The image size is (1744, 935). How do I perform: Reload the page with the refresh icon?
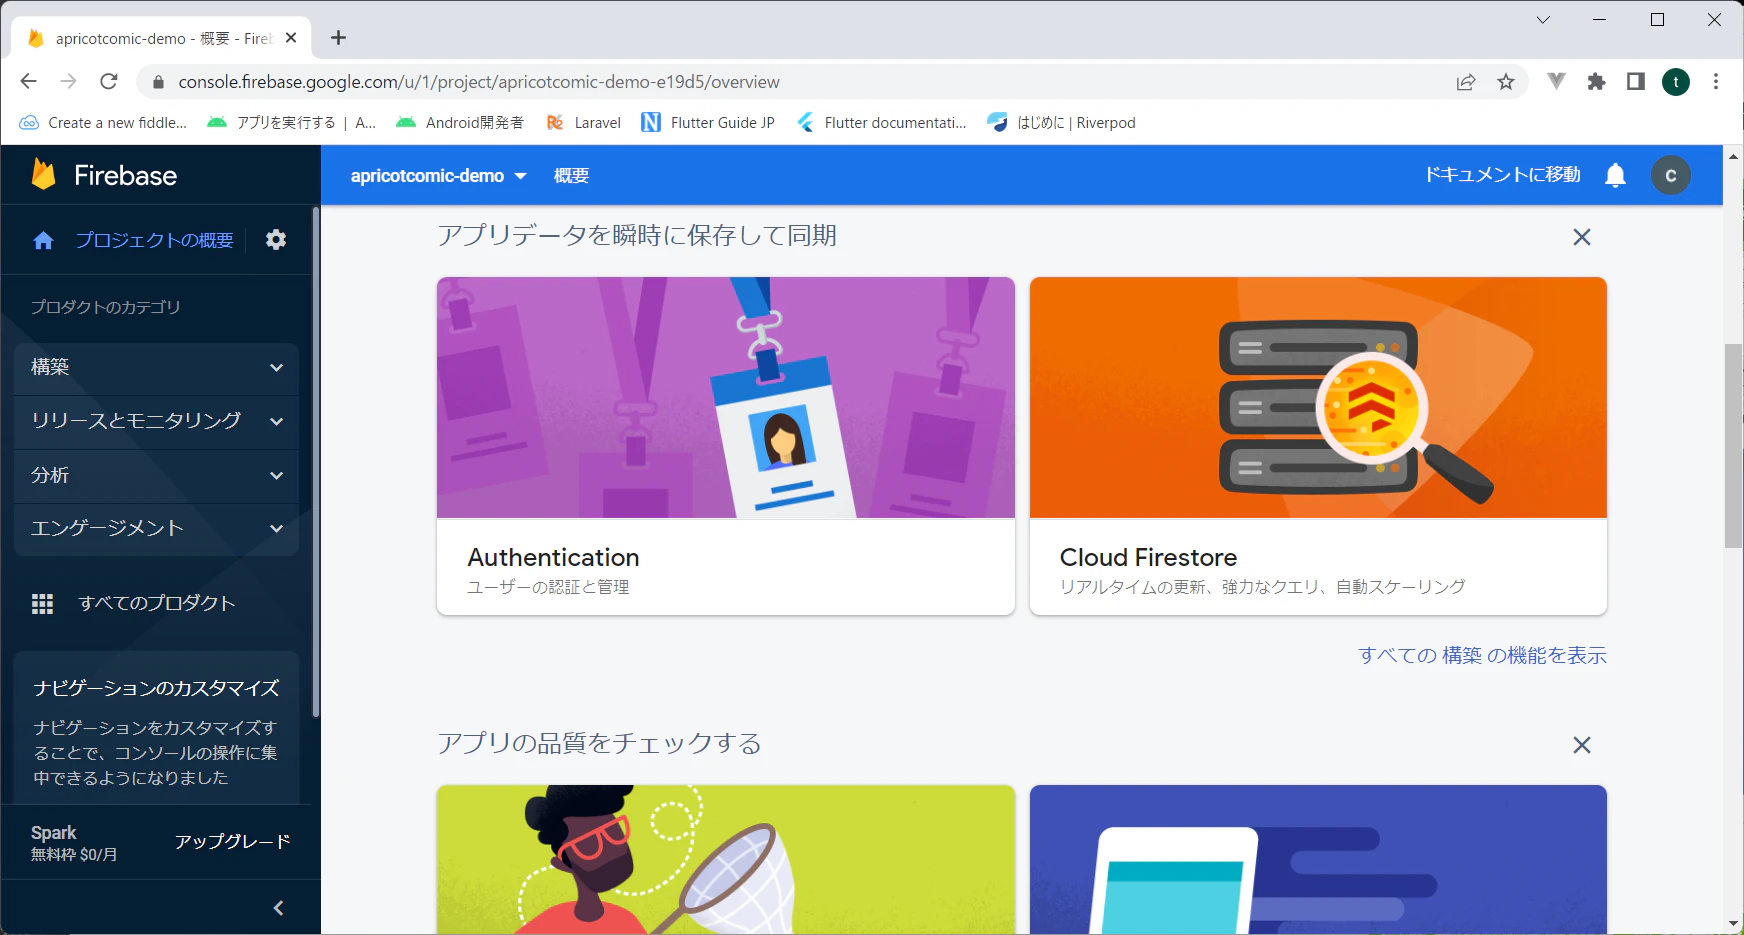[109, 82]
